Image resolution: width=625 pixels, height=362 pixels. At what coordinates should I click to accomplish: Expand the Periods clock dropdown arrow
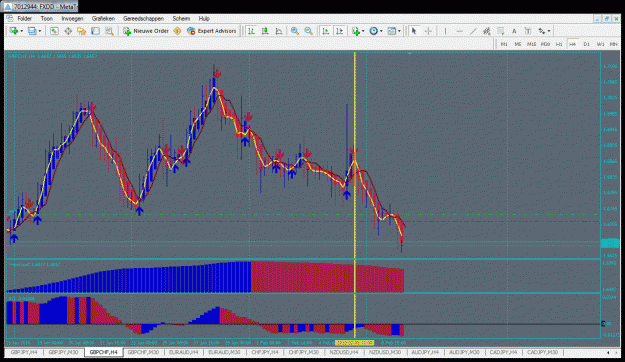381,31
